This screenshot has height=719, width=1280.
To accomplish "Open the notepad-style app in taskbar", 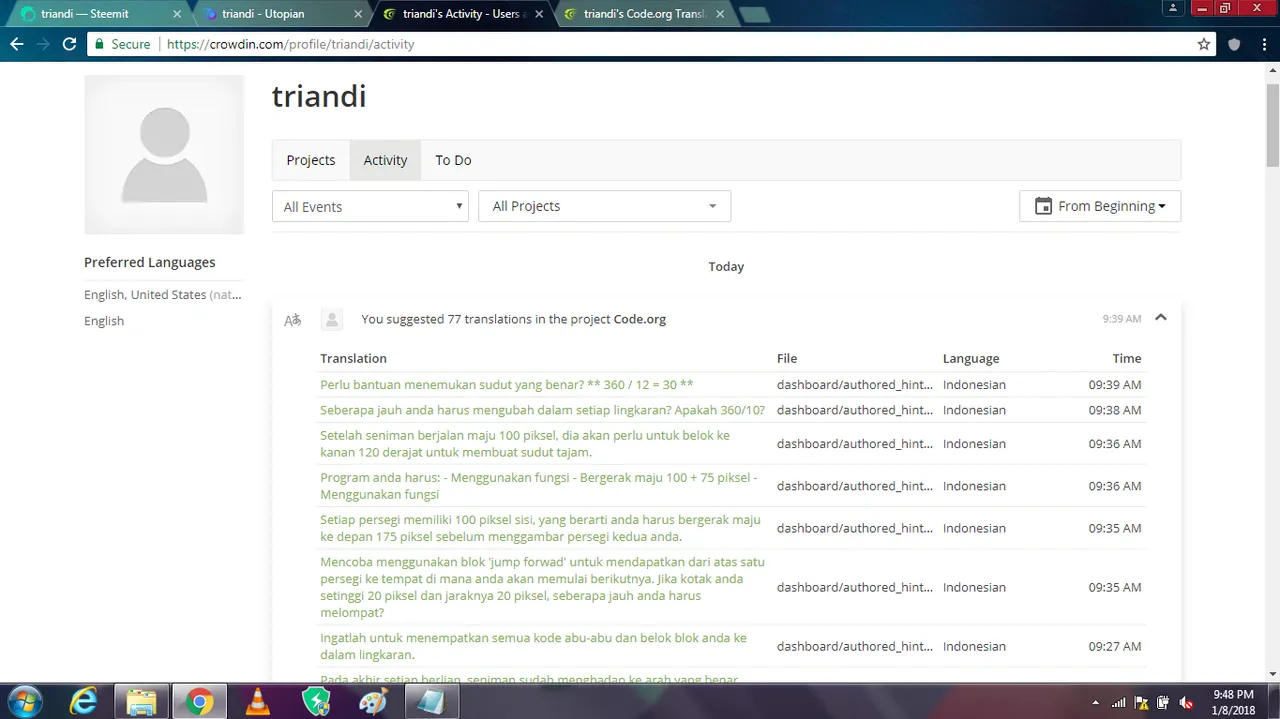I will click(x=431, y=702).
